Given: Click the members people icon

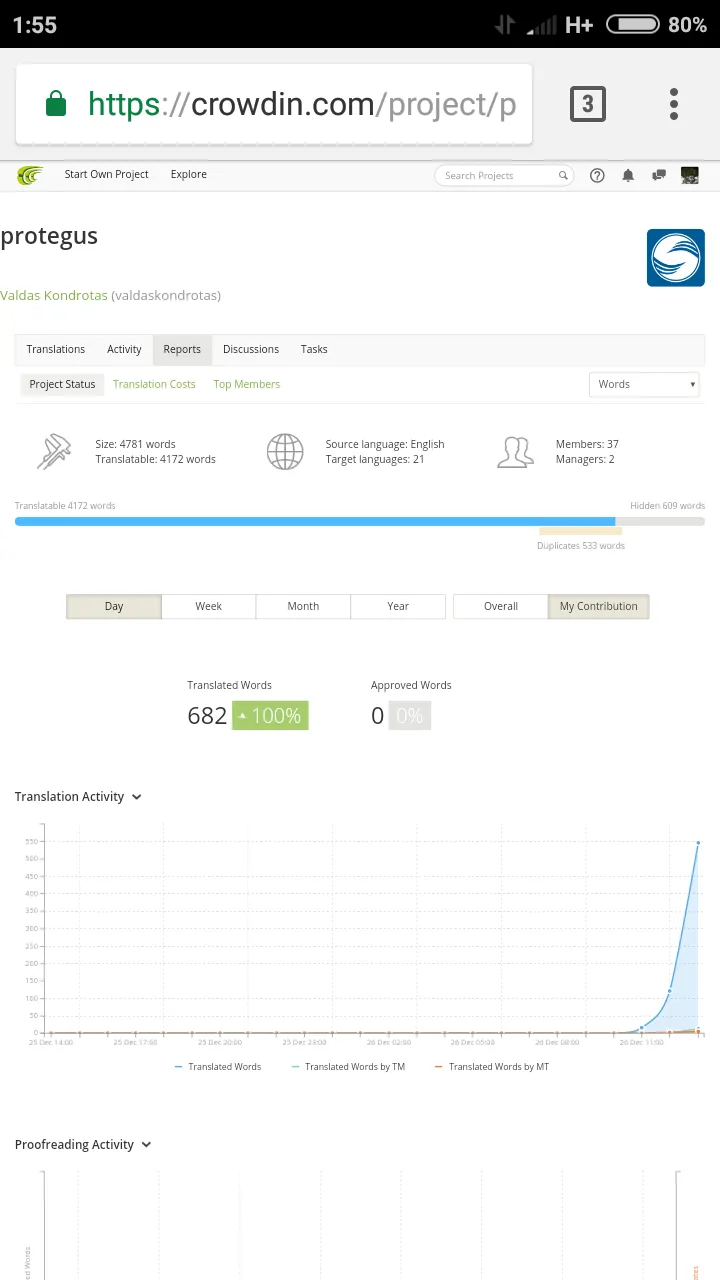Looking at the screenshot, I should tap(515, 452).
